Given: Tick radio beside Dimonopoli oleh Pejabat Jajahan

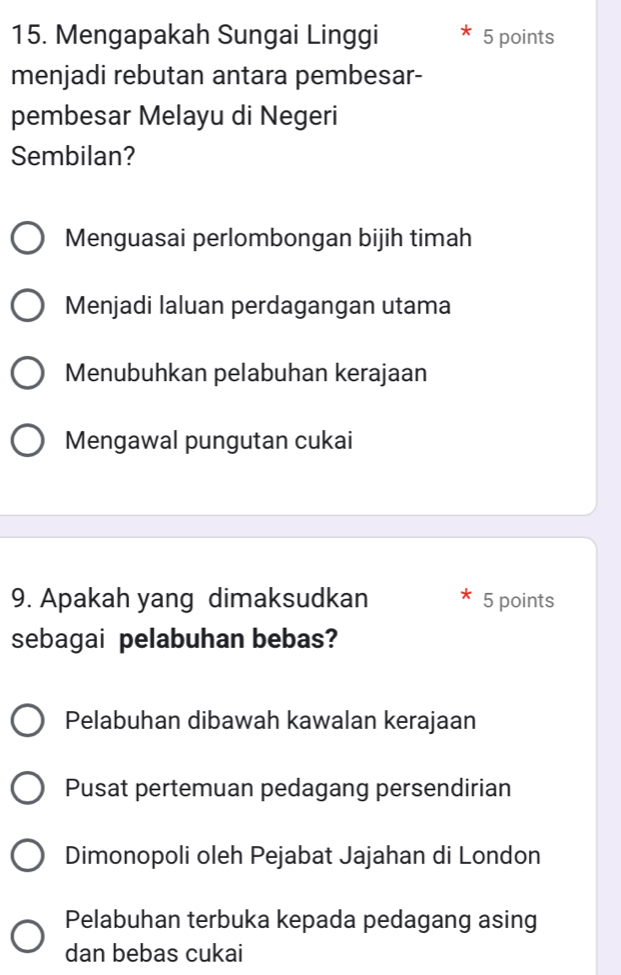Looking at the screenshot, I should [x=28, y=856].
